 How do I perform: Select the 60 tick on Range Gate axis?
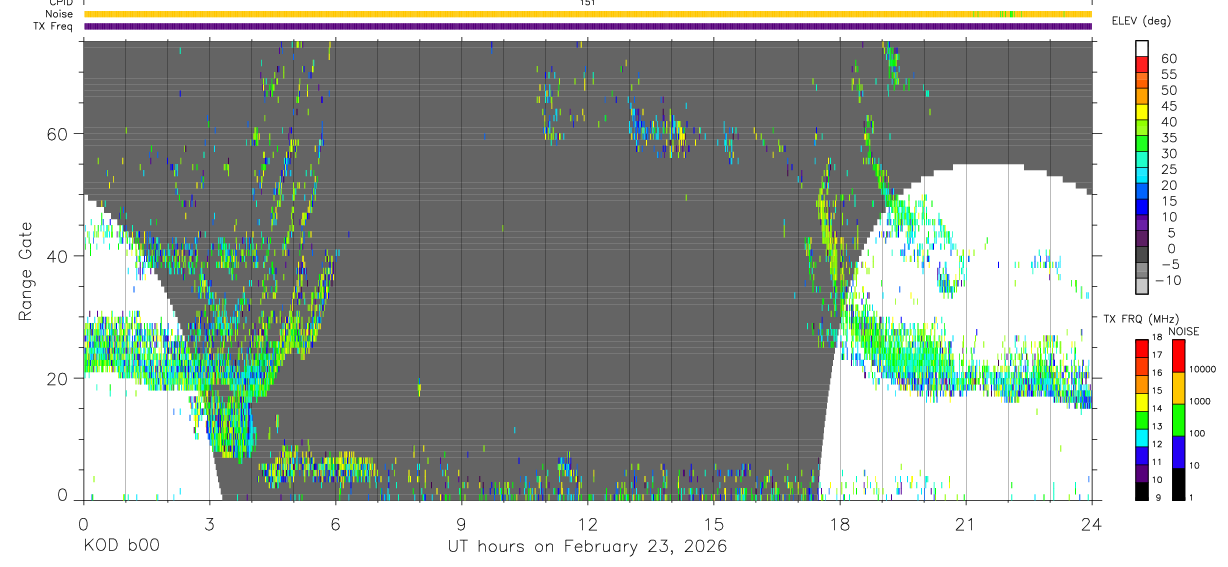click(x=59, y=134)
